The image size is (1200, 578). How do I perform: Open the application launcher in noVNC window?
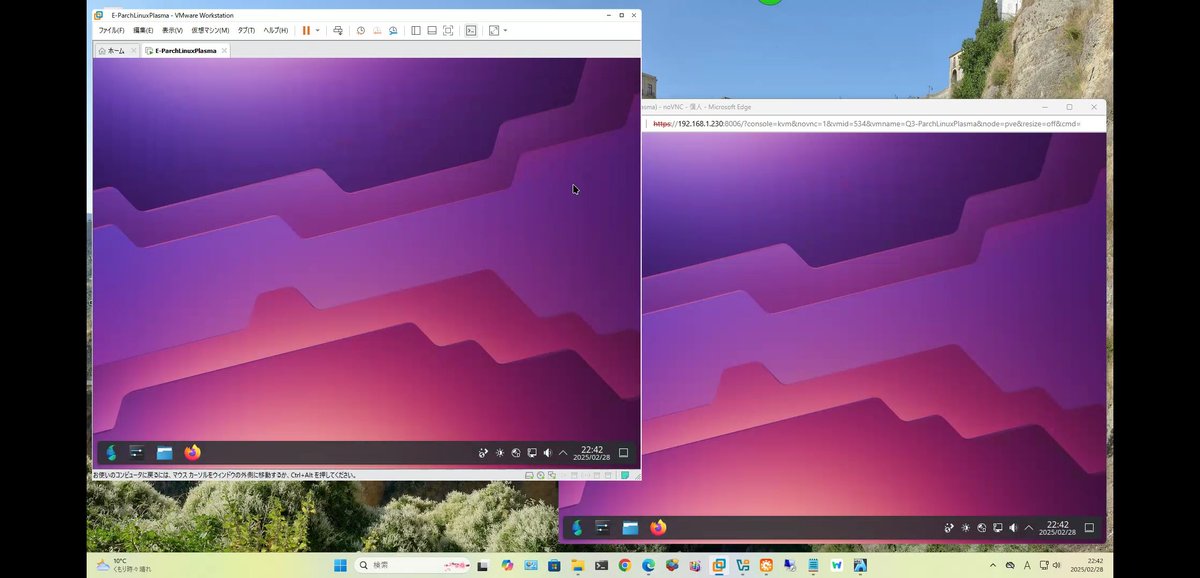(x=577, y=528)
